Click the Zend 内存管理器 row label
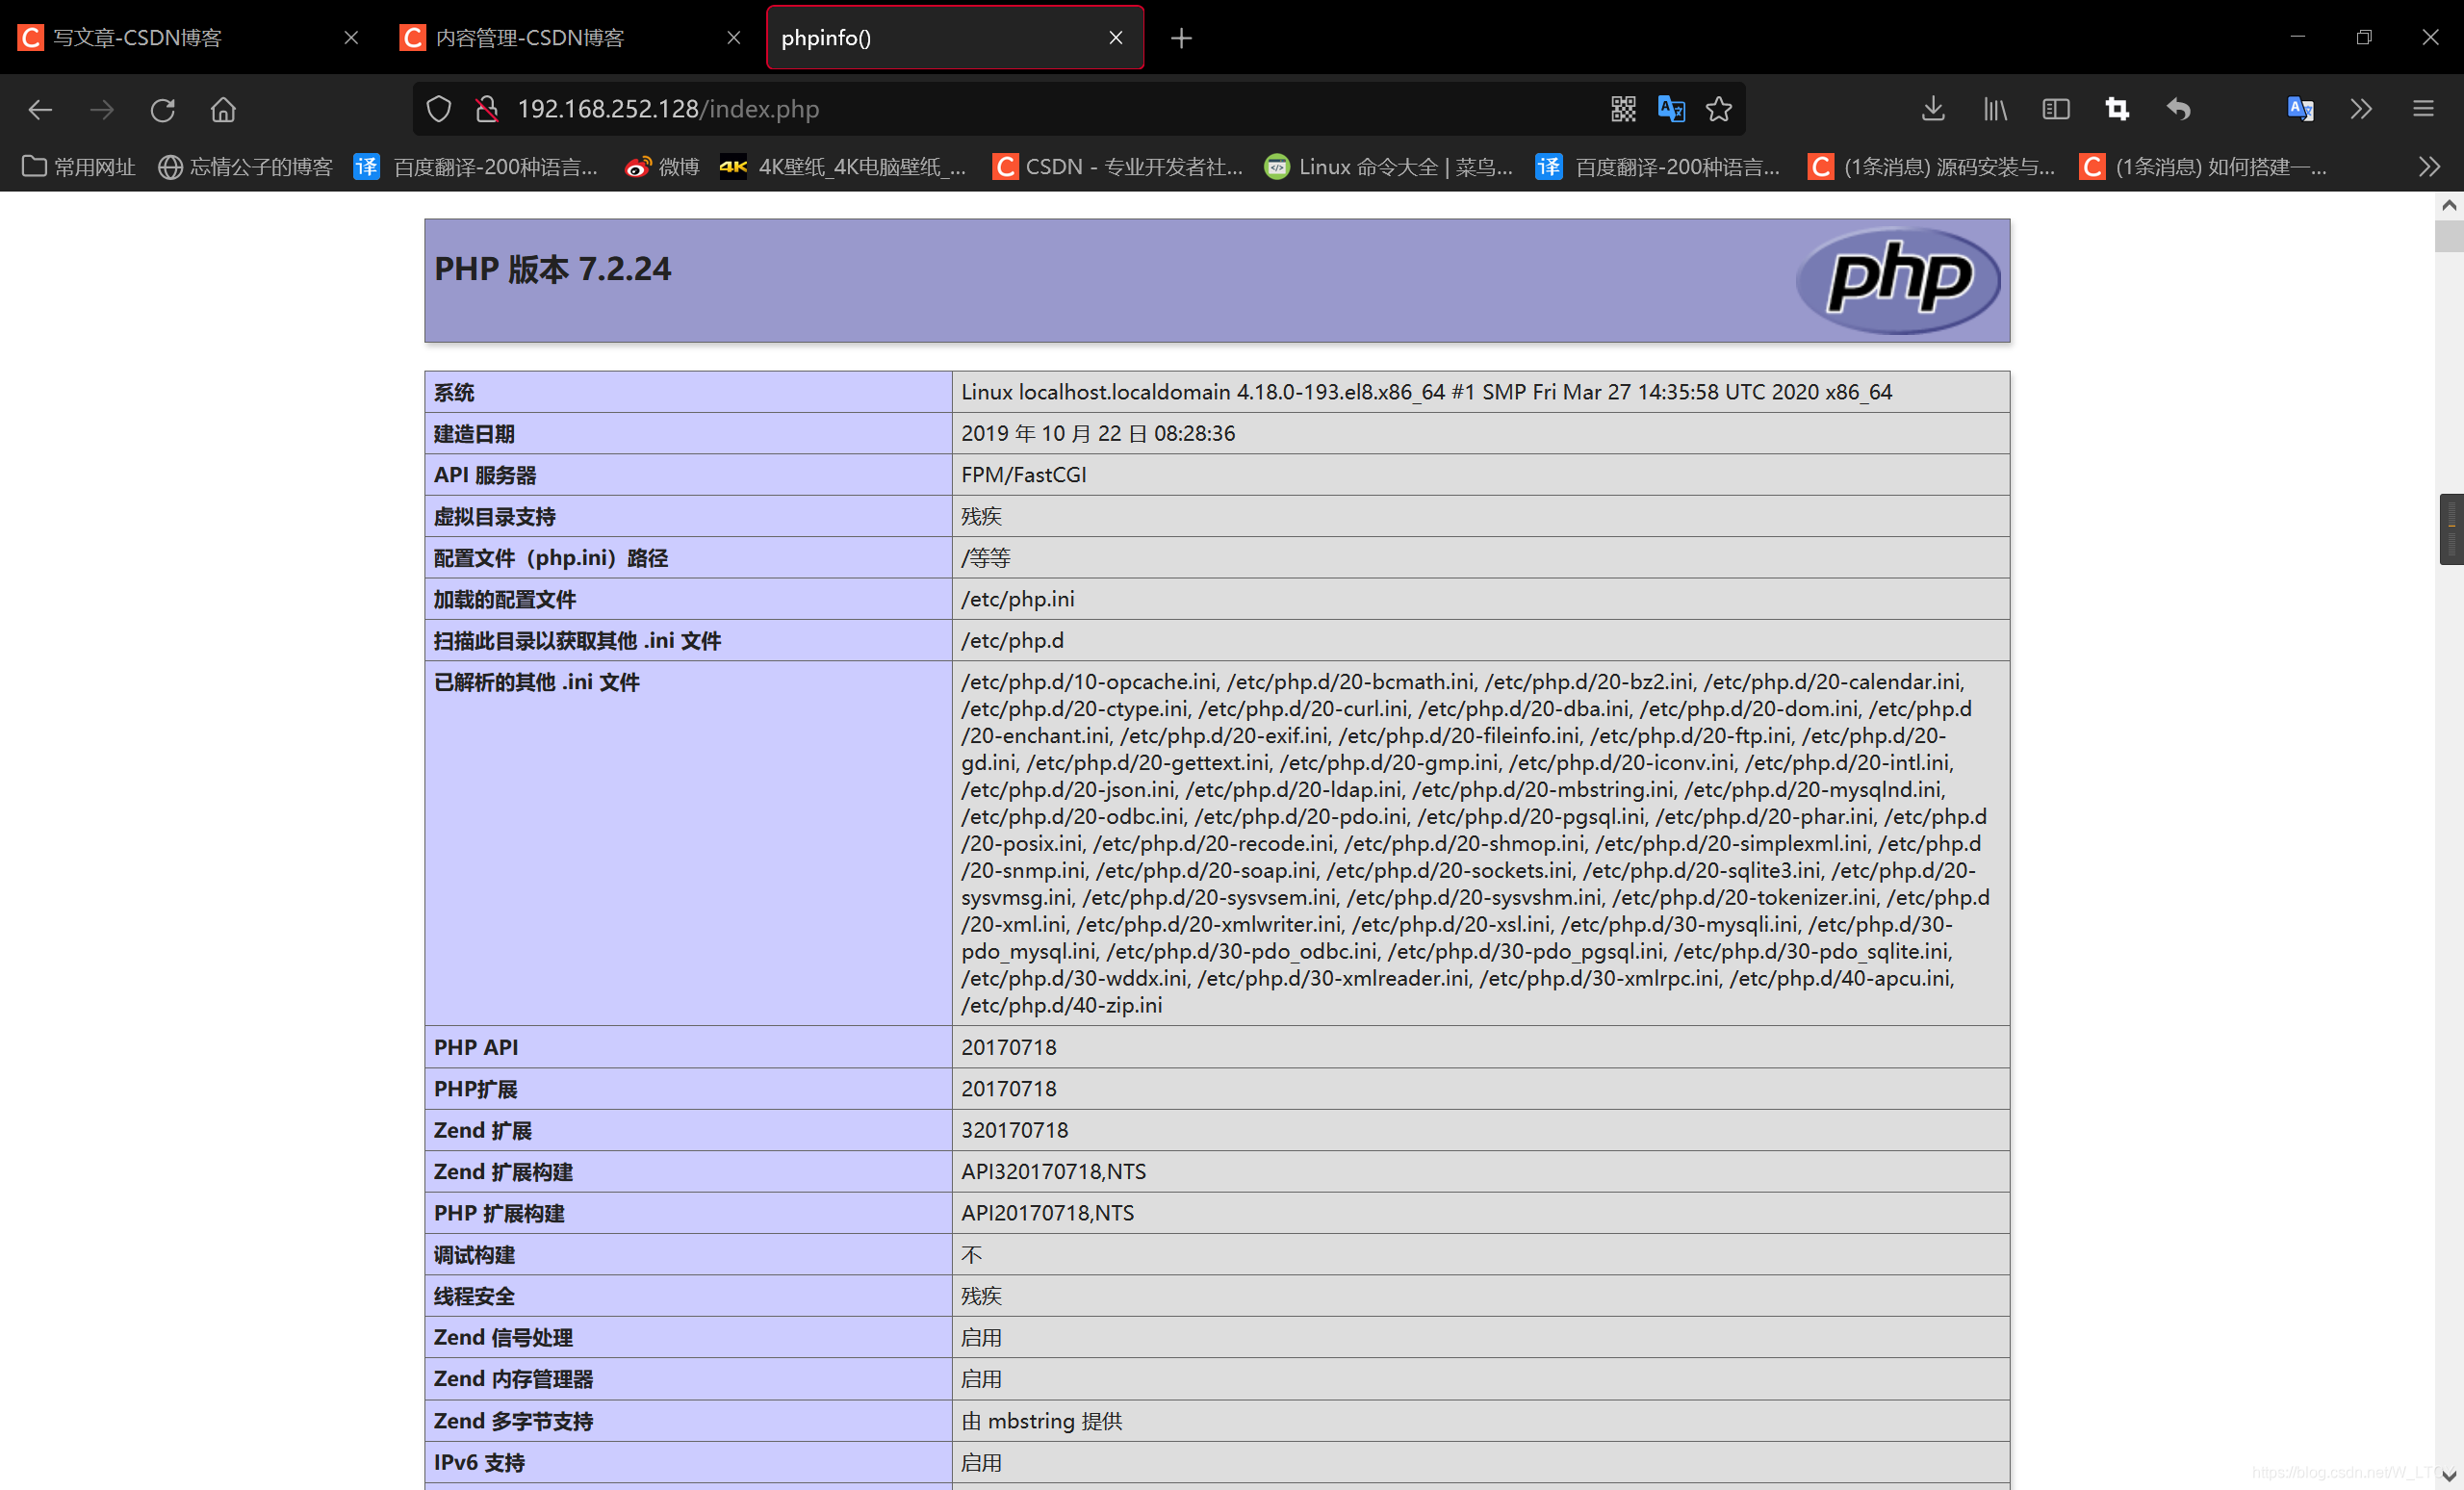 [513, 1379]
